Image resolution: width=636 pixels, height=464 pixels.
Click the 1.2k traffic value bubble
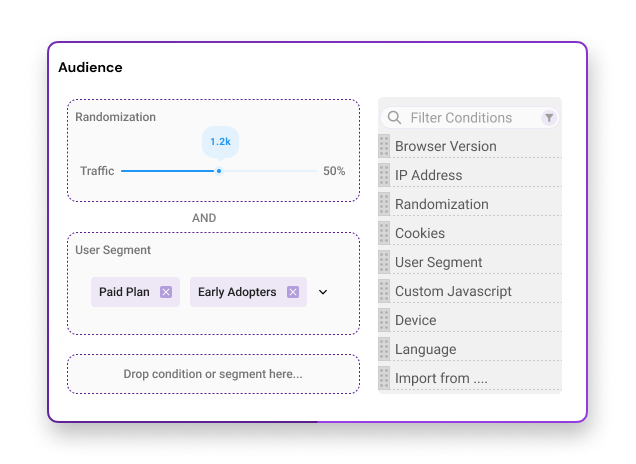pos(220,142)
